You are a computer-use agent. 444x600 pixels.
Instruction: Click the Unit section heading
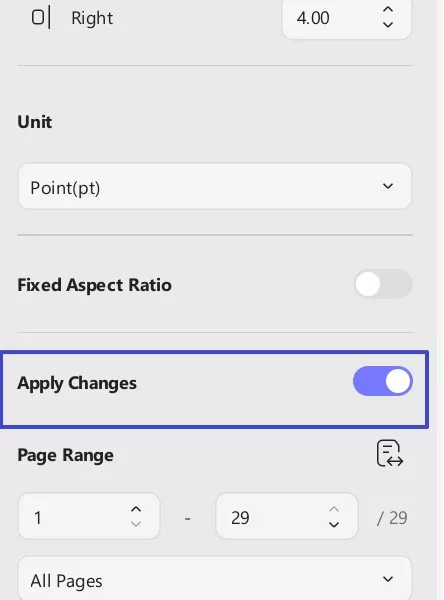[34, 122]
